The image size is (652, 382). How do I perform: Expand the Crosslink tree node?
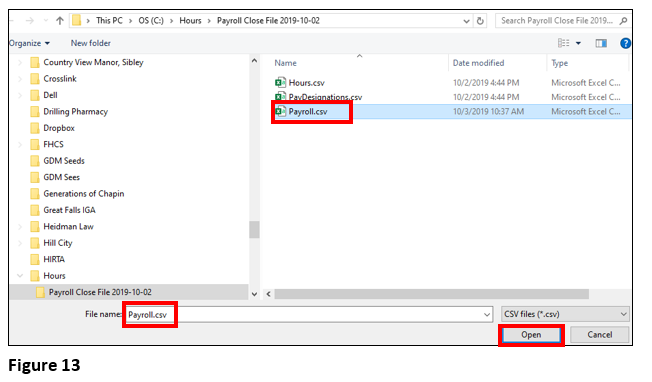(x=20, y=79)
